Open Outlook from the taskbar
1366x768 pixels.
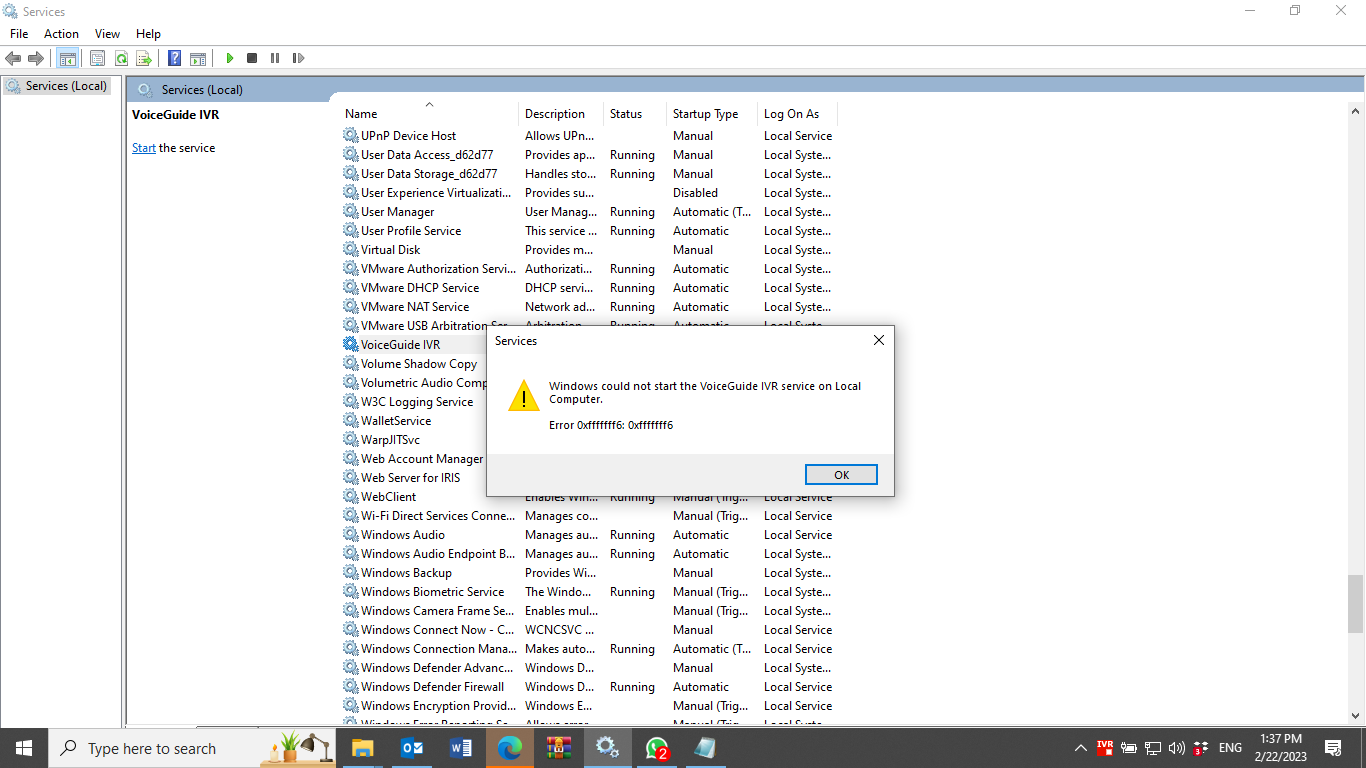tap(411, 748)
